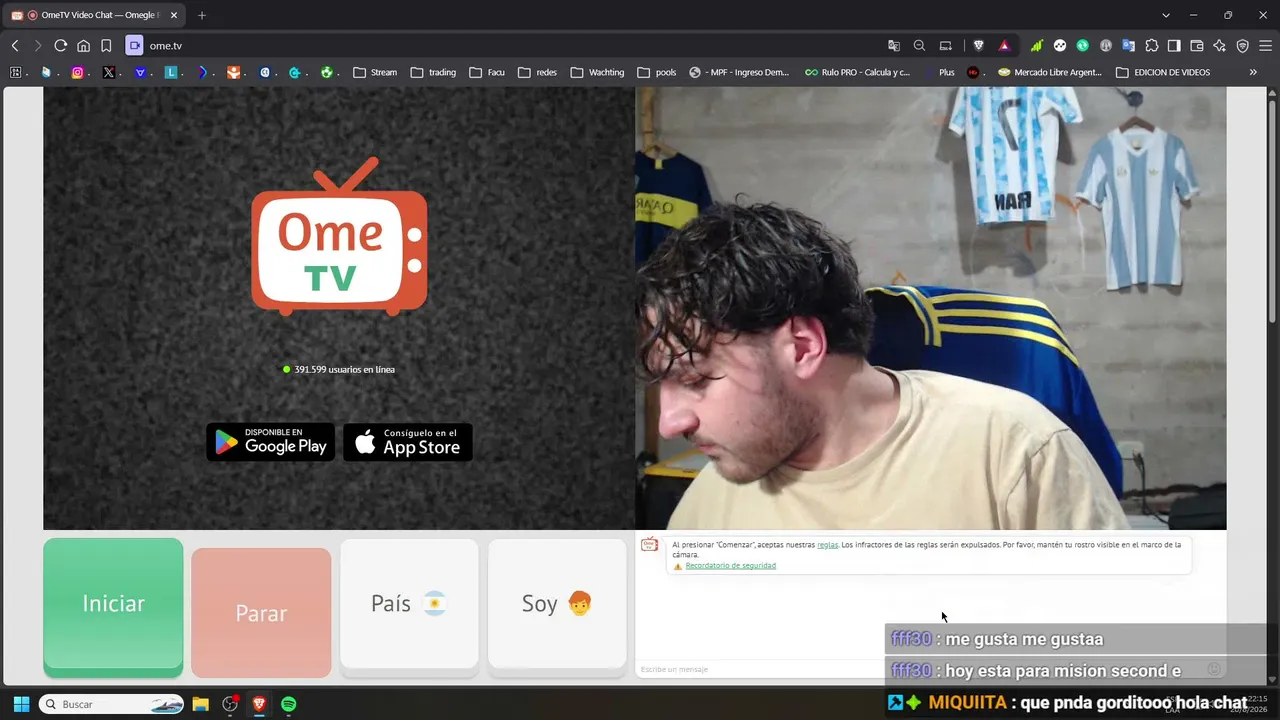Open the trading bookmarks folder
This screenshot has height=720, width=1280.
pos(433,72)
